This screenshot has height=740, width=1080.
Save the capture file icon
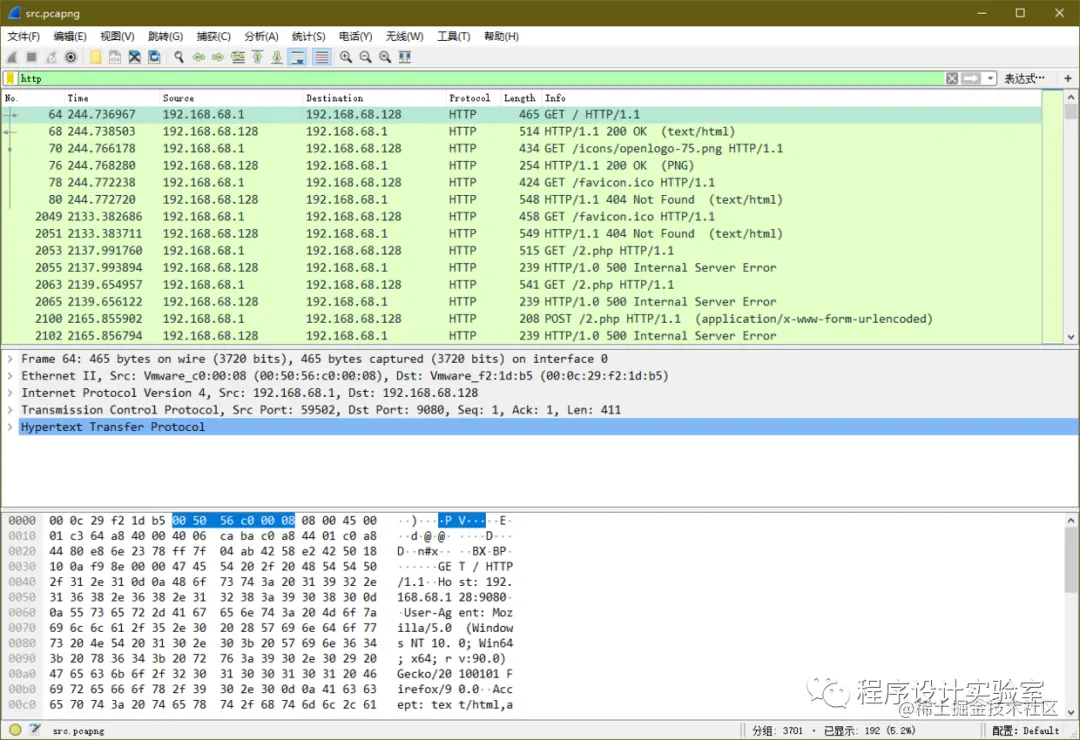(x=114, y=57)
